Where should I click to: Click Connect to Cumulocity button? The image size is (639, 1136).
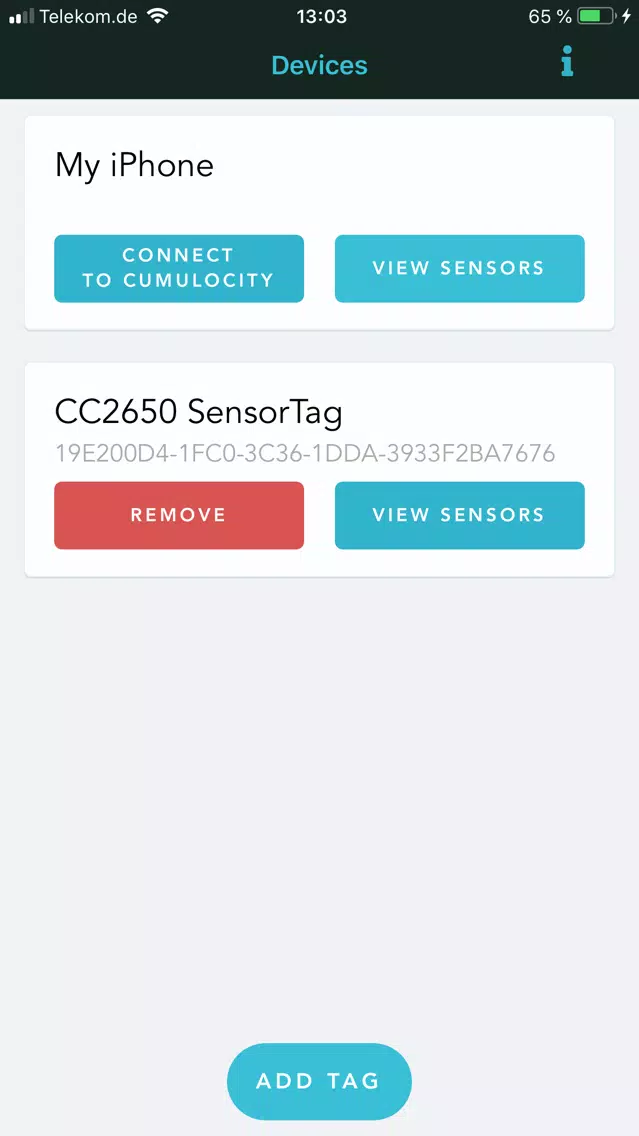179,268
